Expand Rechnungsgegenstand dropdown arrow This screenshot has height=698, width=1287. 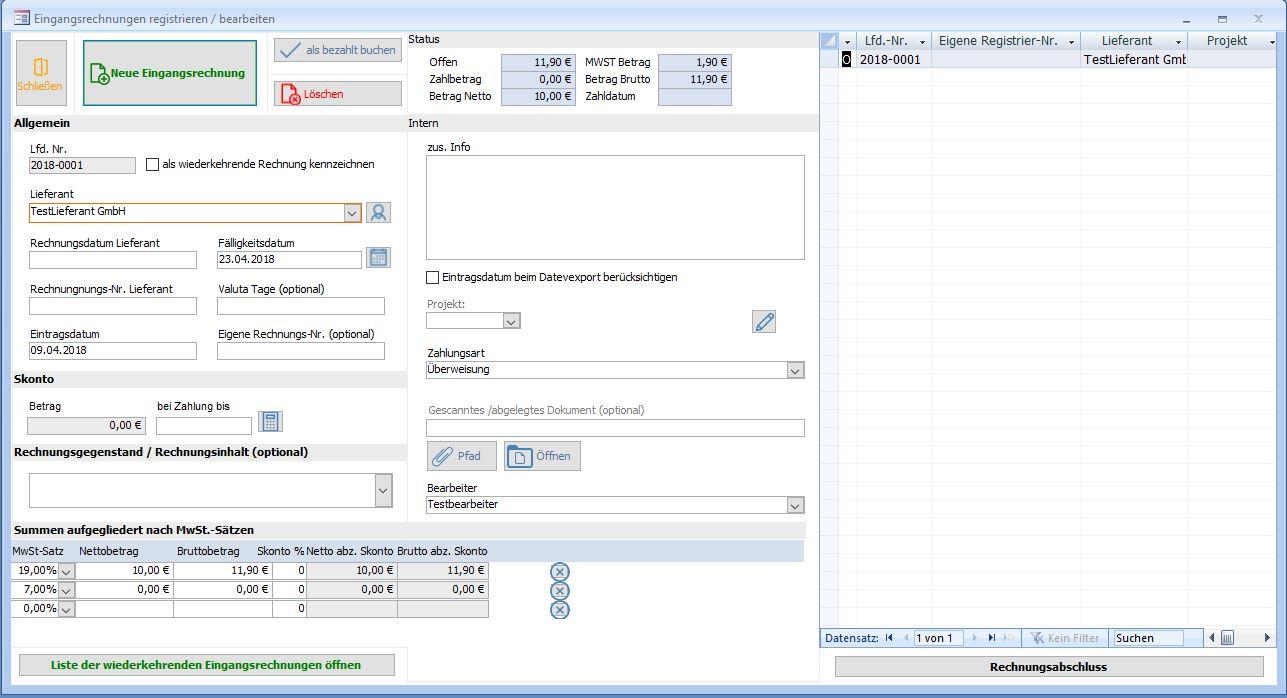coord(383,490)
